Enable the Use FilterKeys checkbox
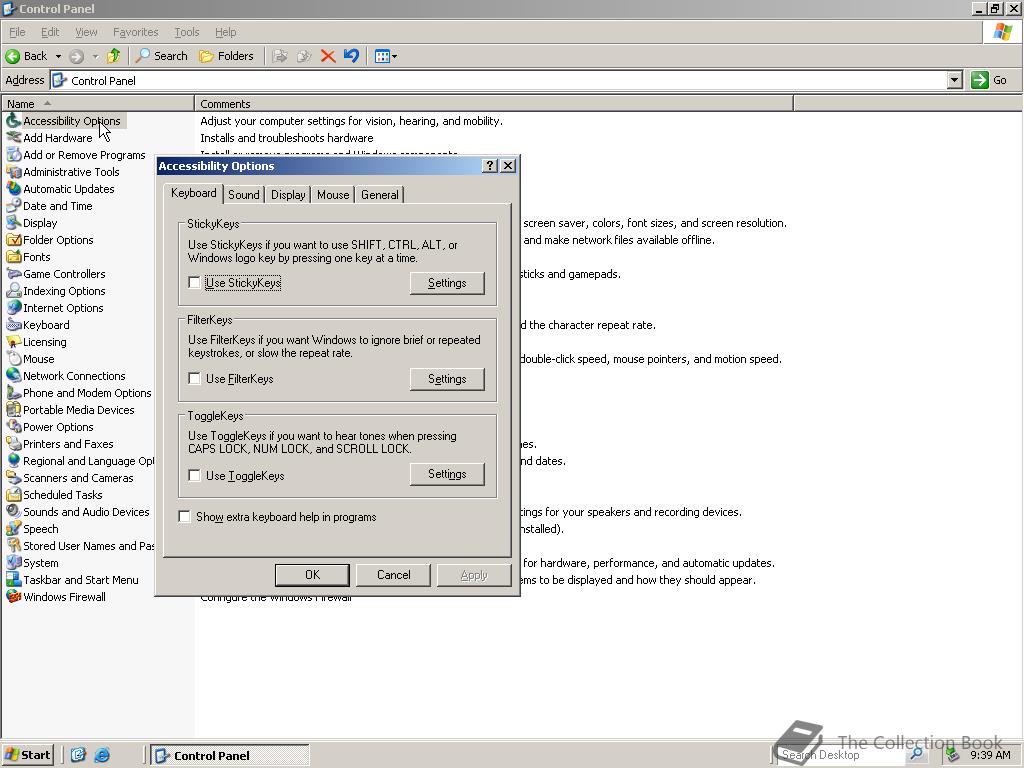Viewport: 1024px width, 768px height. [194, 379]
